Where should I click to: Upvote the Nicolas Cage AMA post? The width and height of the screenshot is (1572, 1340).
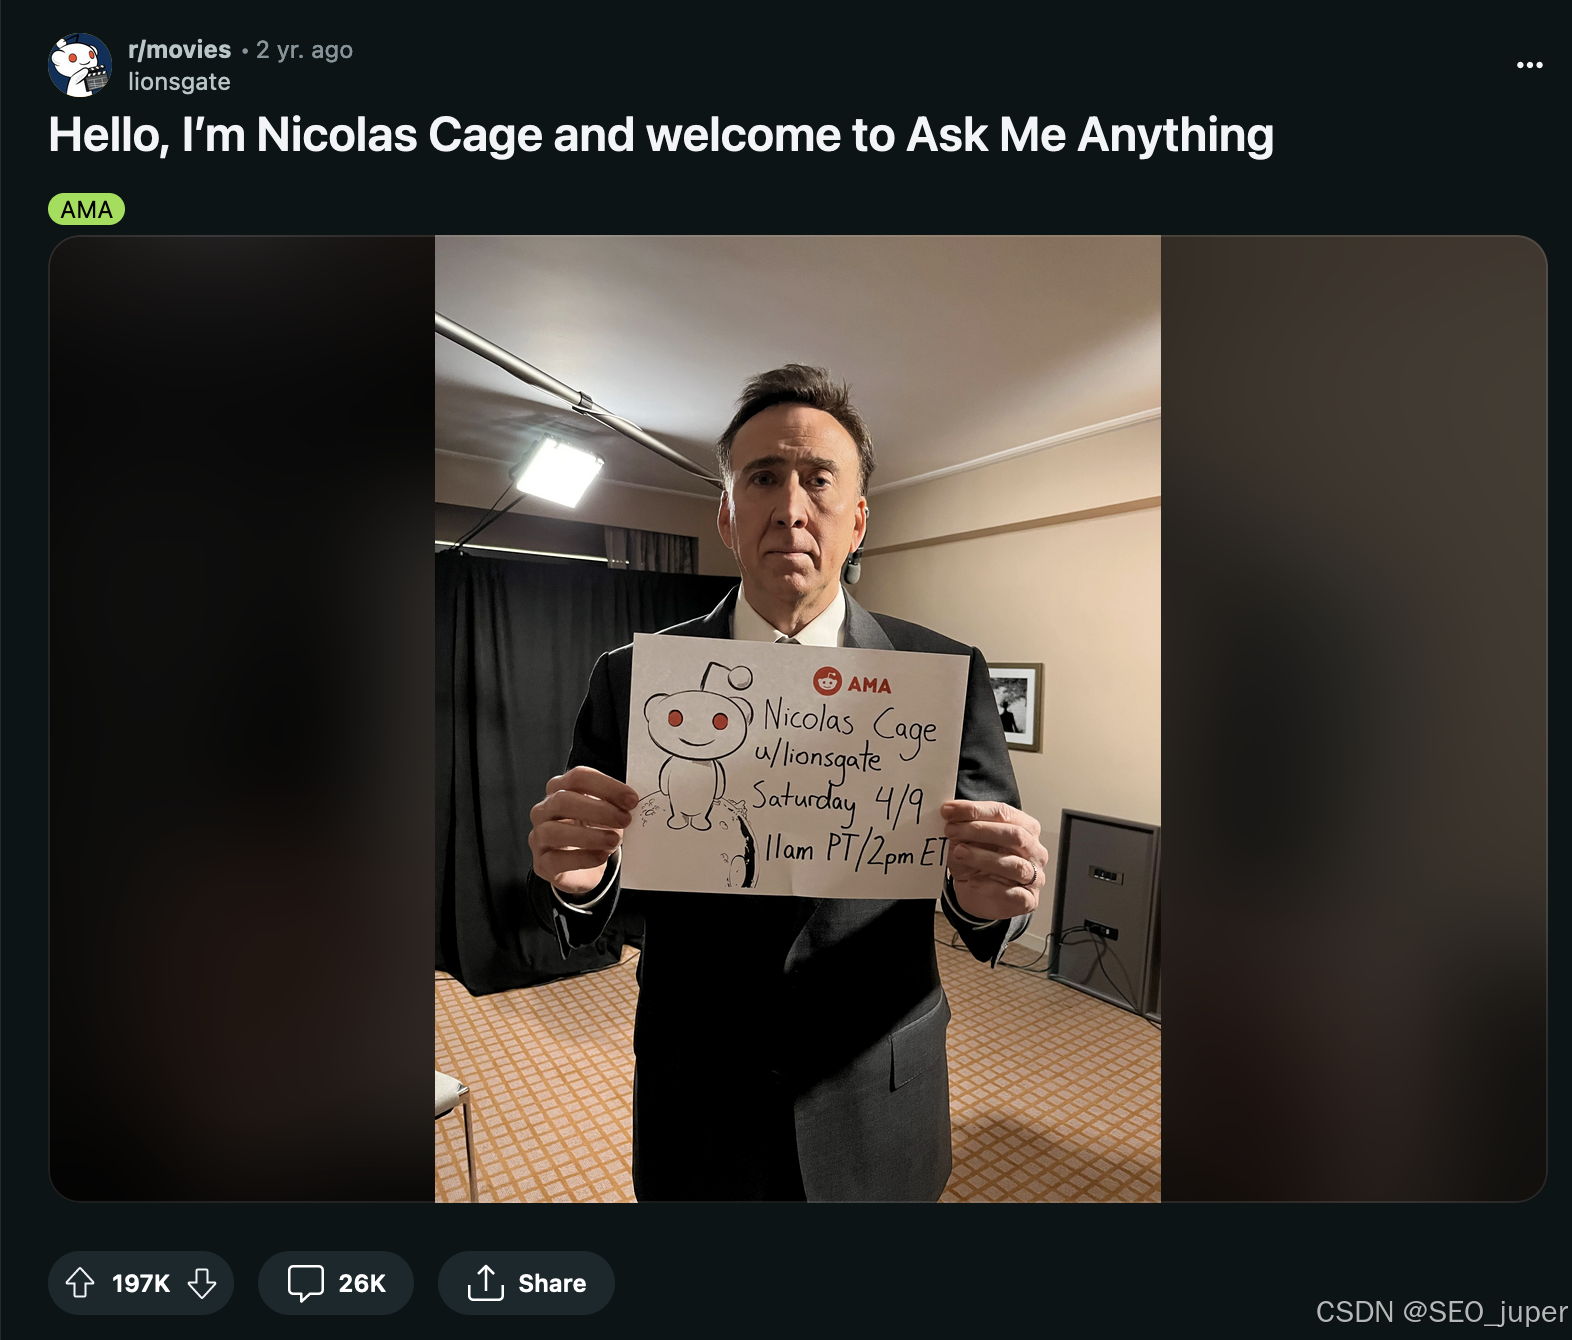pyautogui.click(x=80, y=1283)
